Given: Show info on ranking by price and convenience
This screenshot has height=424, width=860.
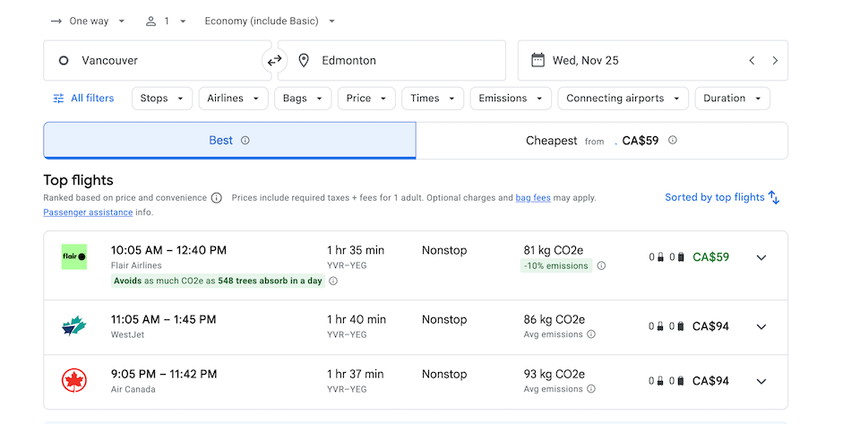Looking at the screenshot, I should point(217,198).
